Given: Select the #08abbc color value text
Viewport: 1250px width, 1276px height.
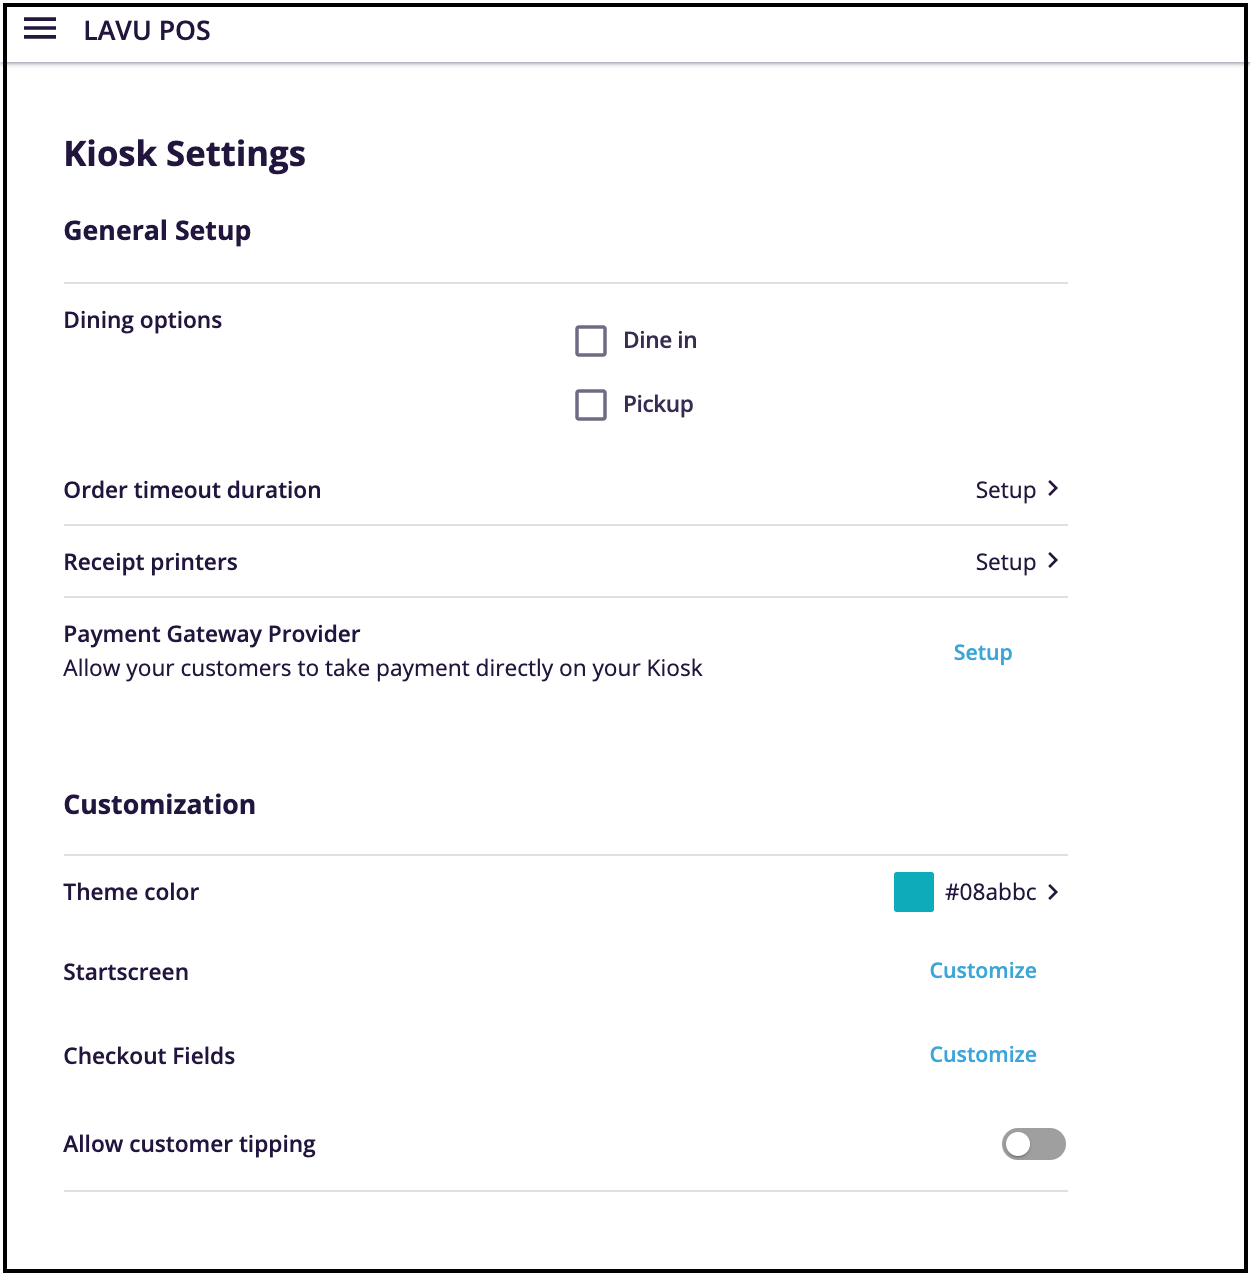Looking at the screenshot, I should 992,892.
